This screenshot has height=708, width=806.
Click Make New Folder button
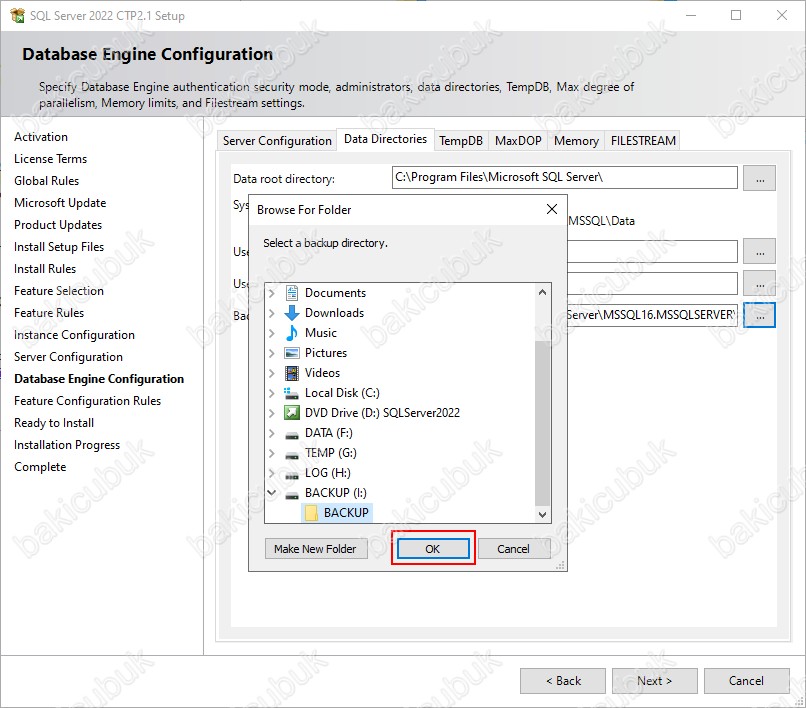click(315, 549)
